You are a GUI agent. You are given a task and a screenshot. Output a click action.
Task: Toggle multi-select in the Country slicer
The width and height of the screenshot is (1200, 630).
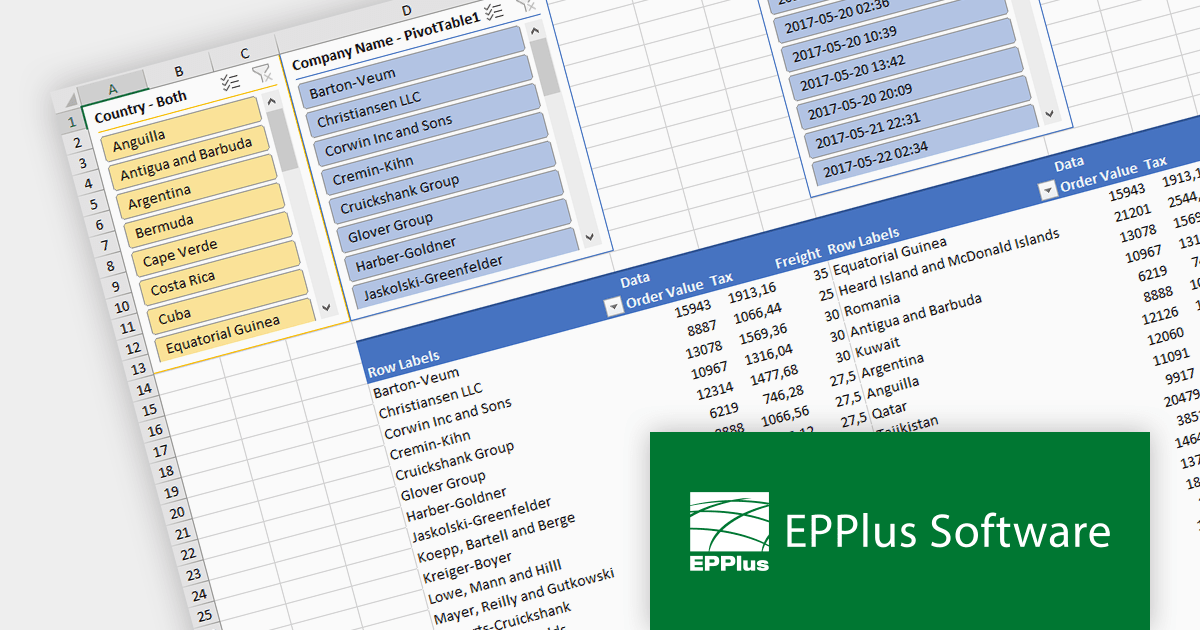(x=231, y=83)
